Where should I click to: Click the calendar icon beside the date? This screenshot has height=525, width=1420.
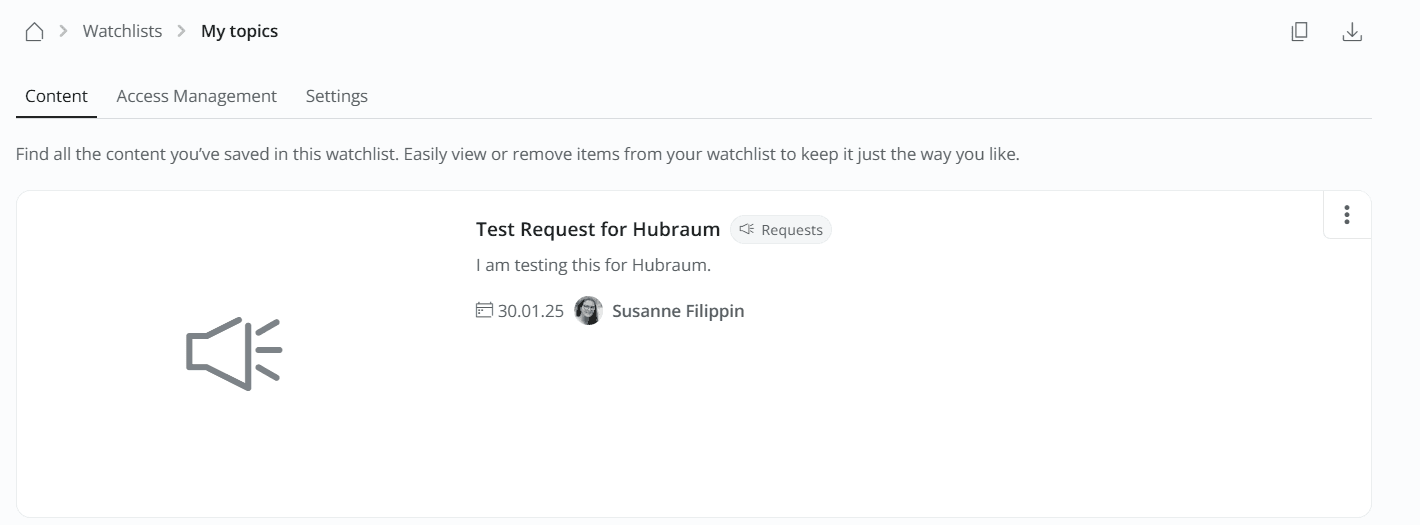[x=484, y=310]
